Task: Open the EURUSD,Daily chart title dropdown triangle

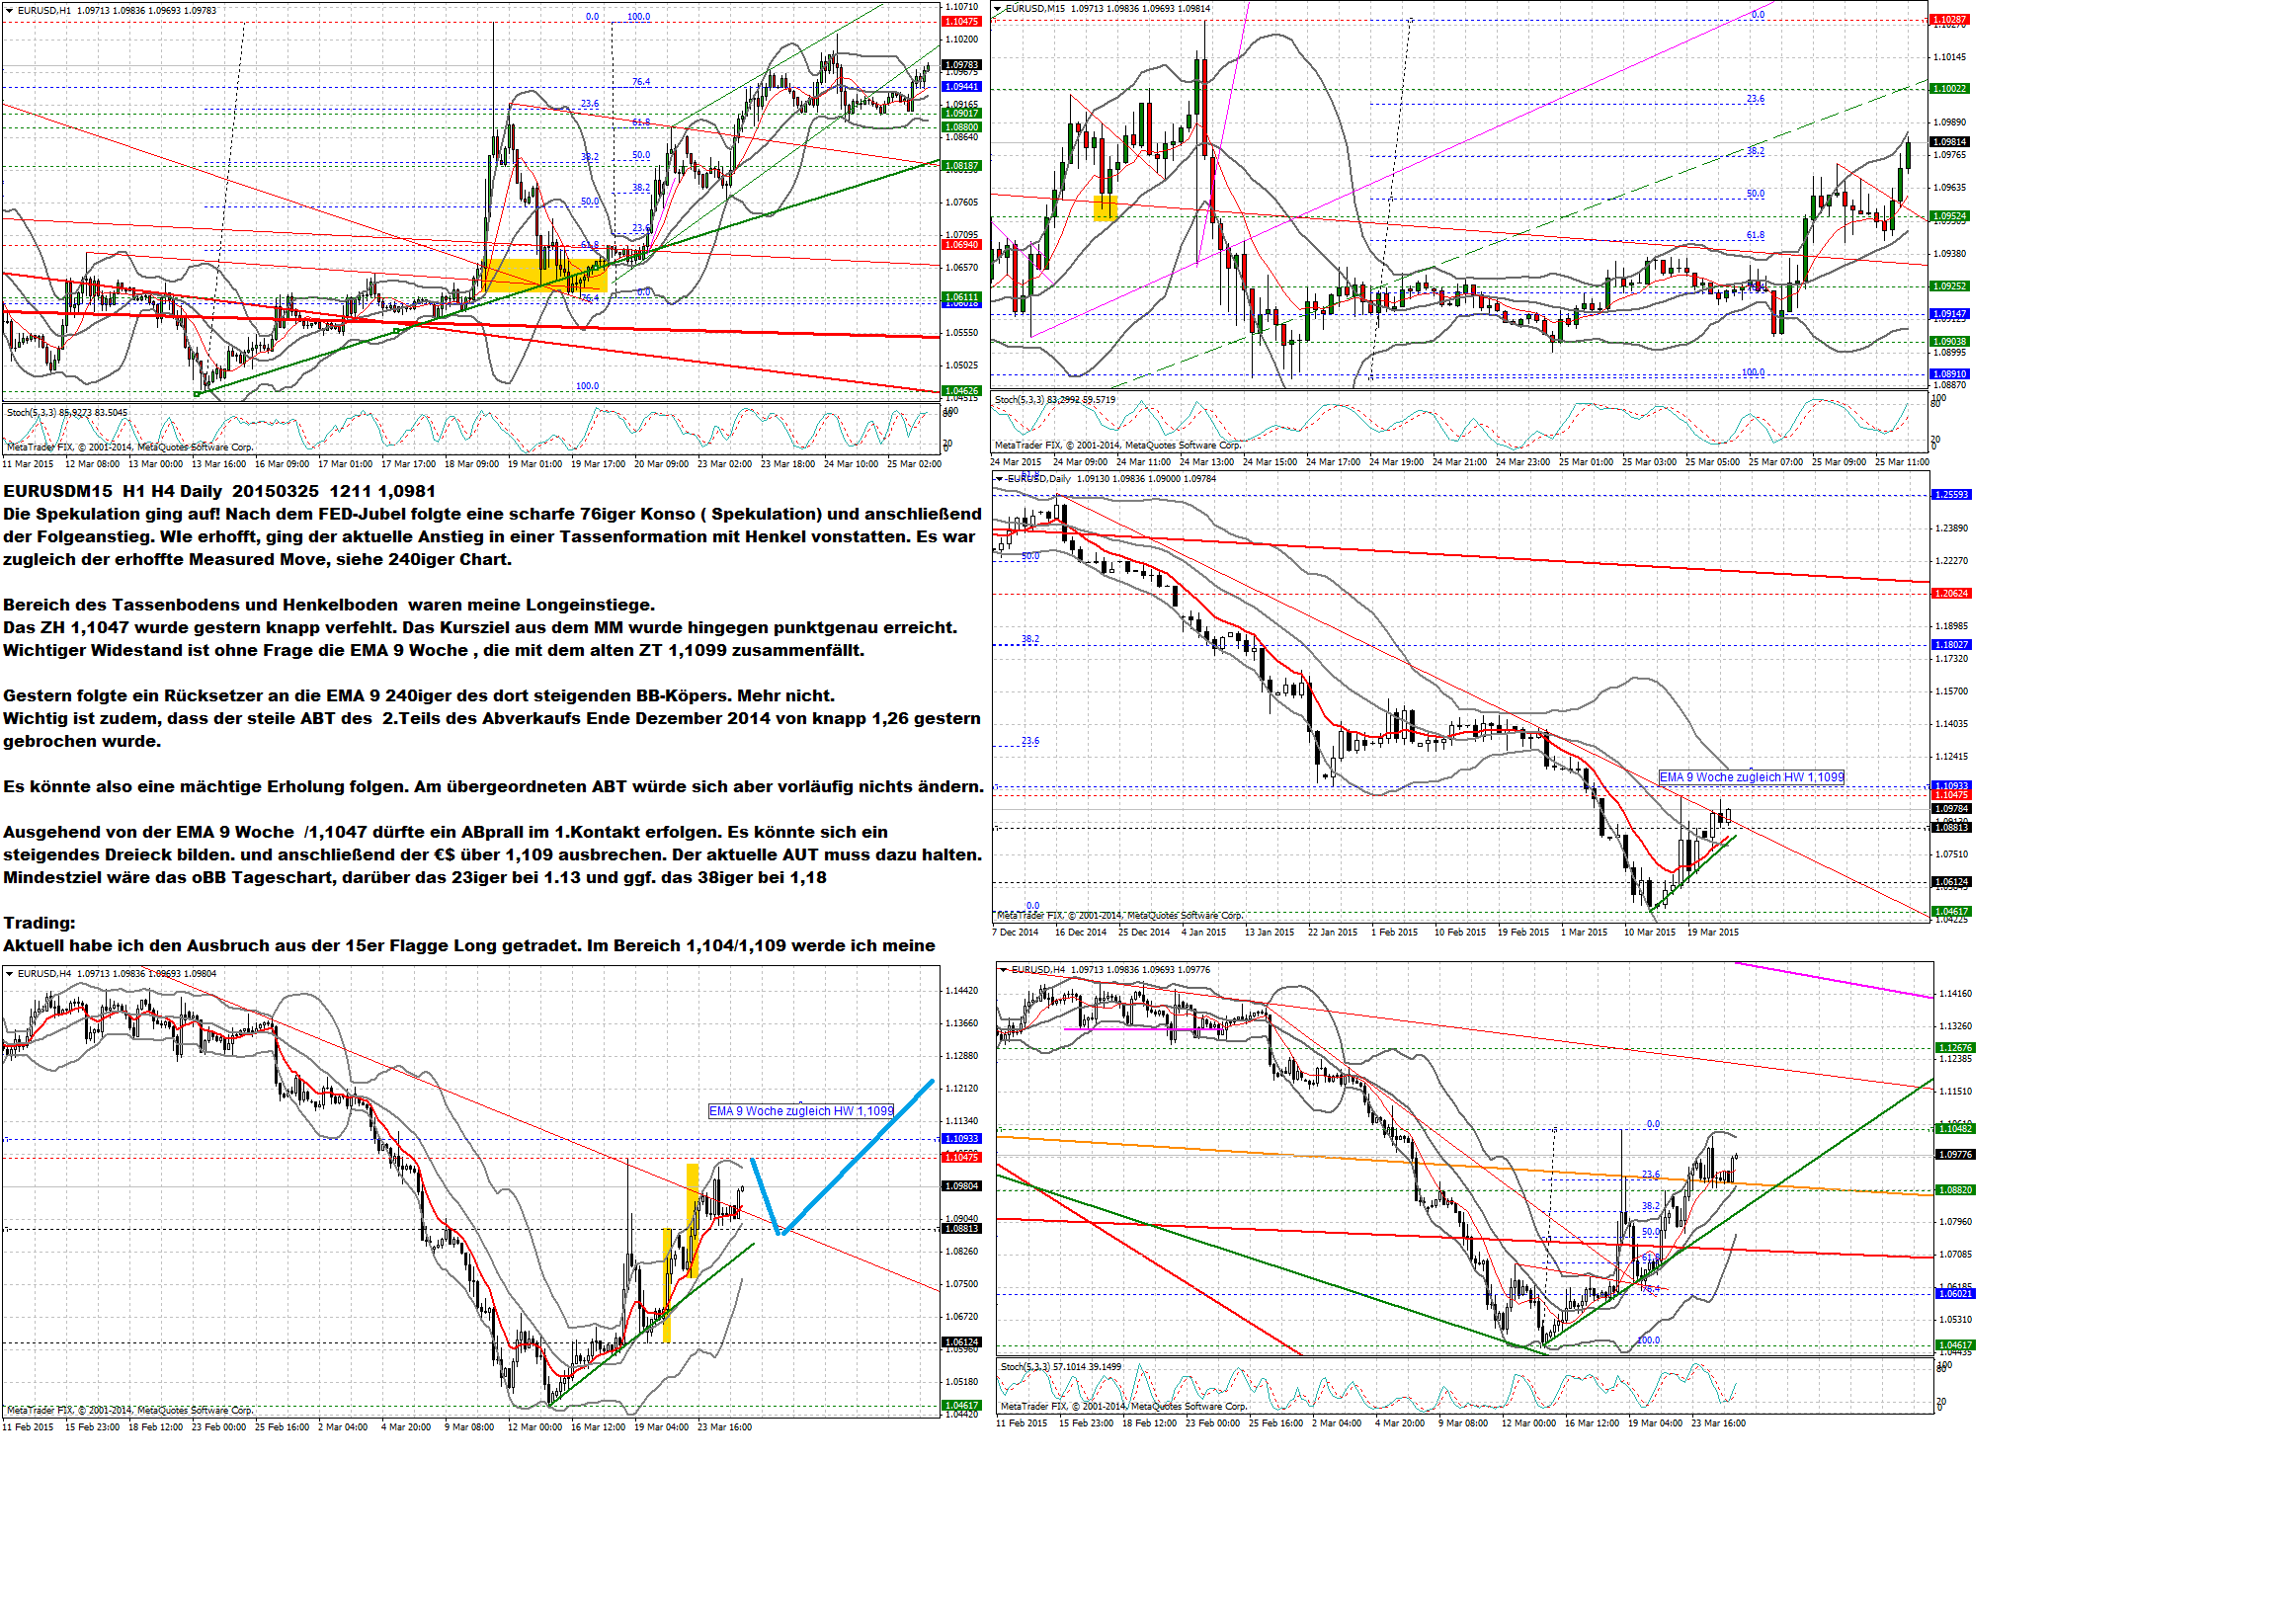Action: 999,479
